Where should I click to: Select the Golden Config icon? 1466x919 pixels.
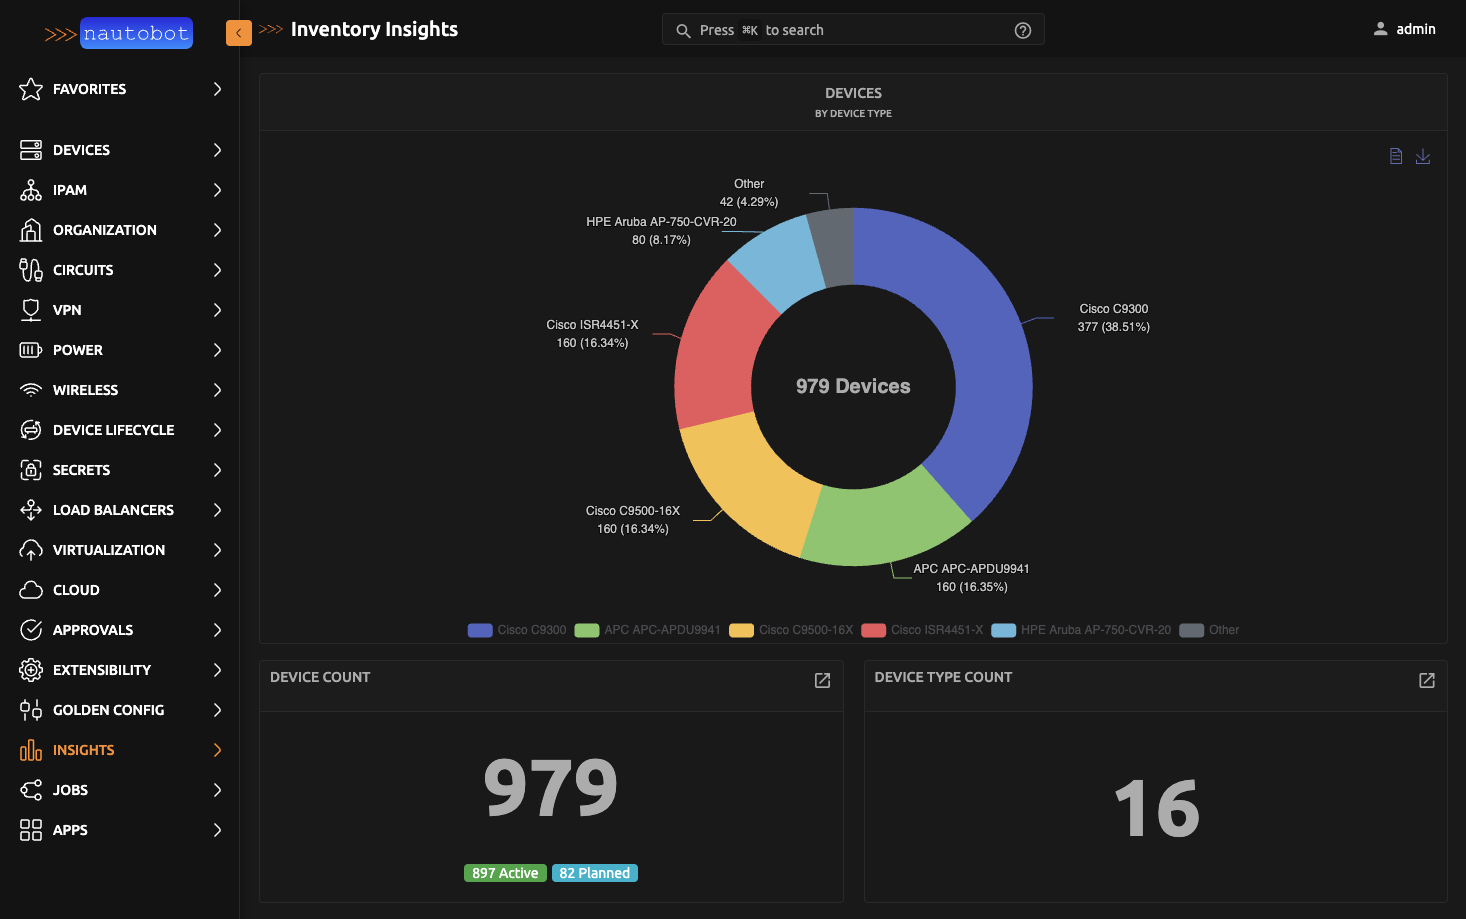[31, 710]
